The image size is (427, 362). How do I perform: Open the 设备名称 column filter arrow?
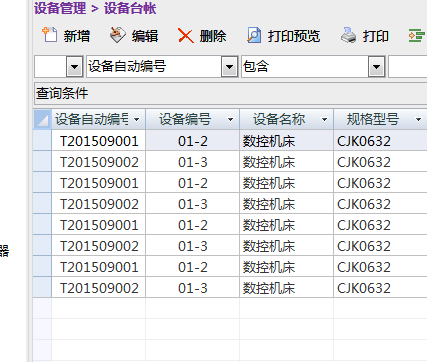pos(324,119)
